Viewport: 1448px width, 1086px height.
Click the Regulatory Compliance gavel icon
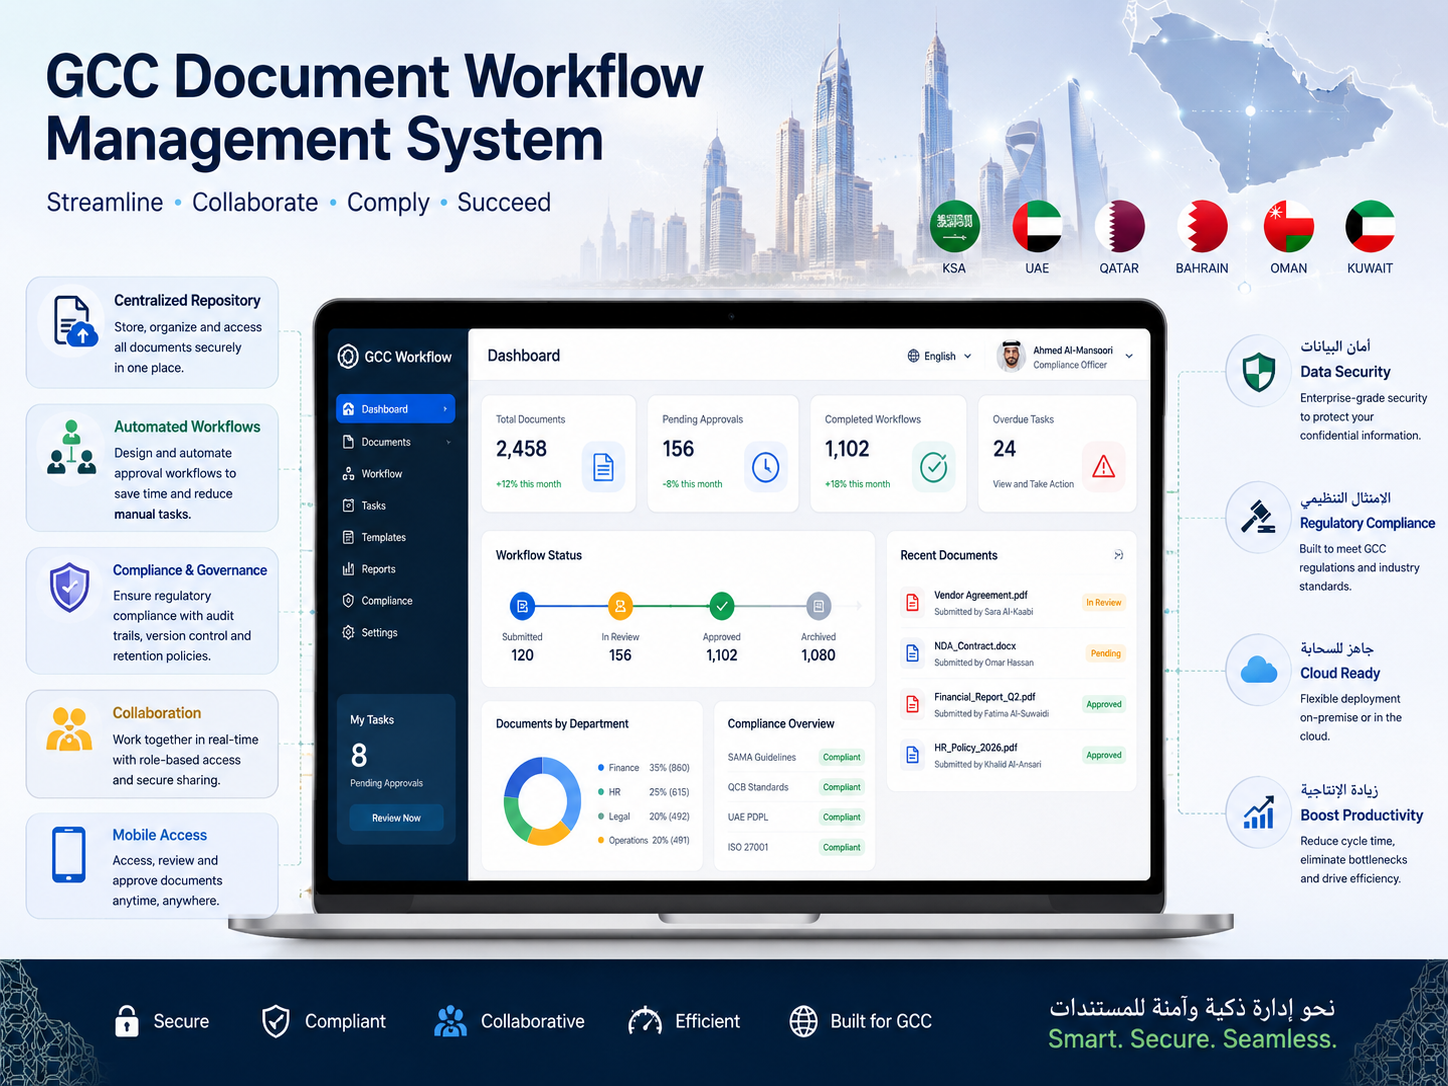(1258, 517)
